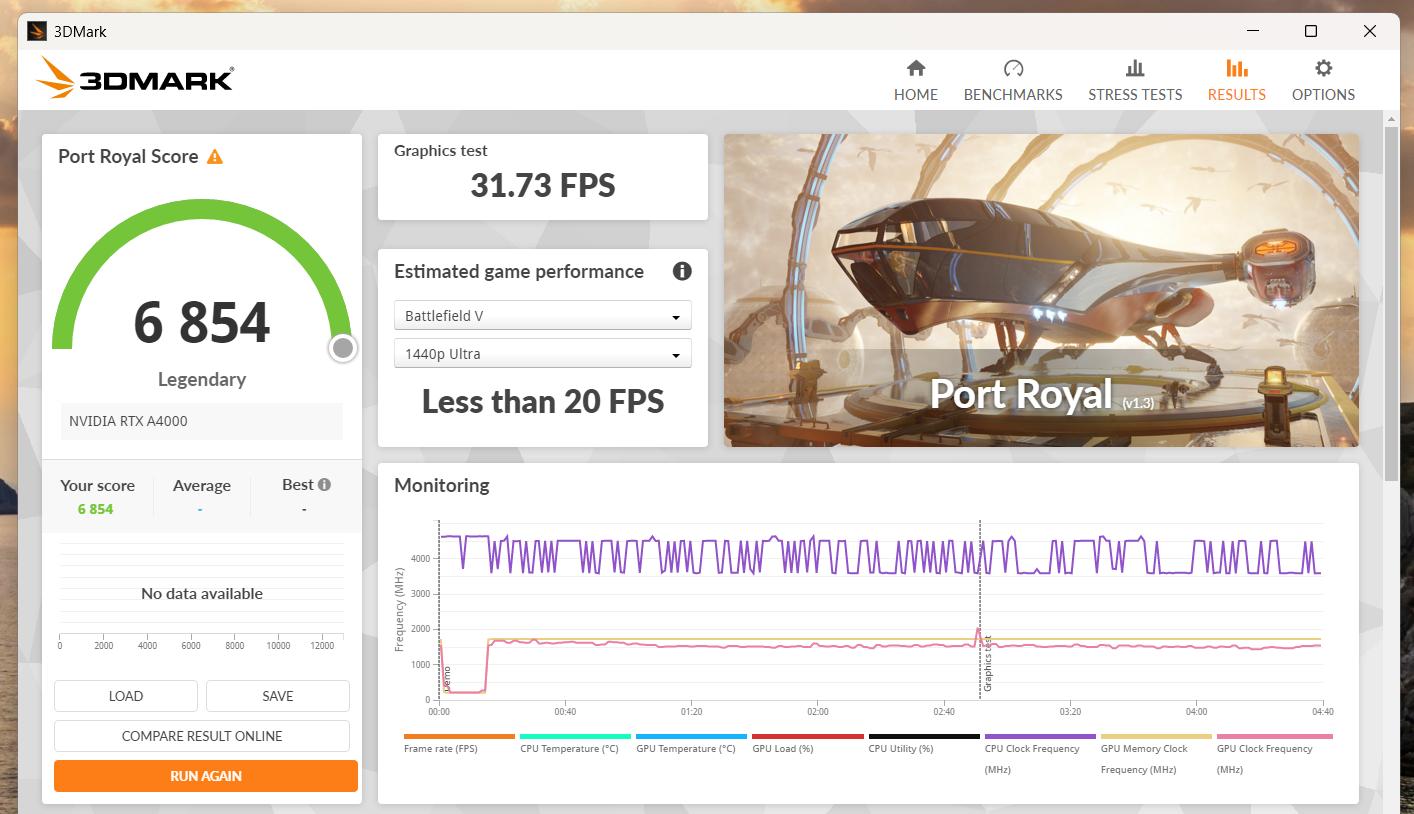Click the Average column header

coord(202,486)
